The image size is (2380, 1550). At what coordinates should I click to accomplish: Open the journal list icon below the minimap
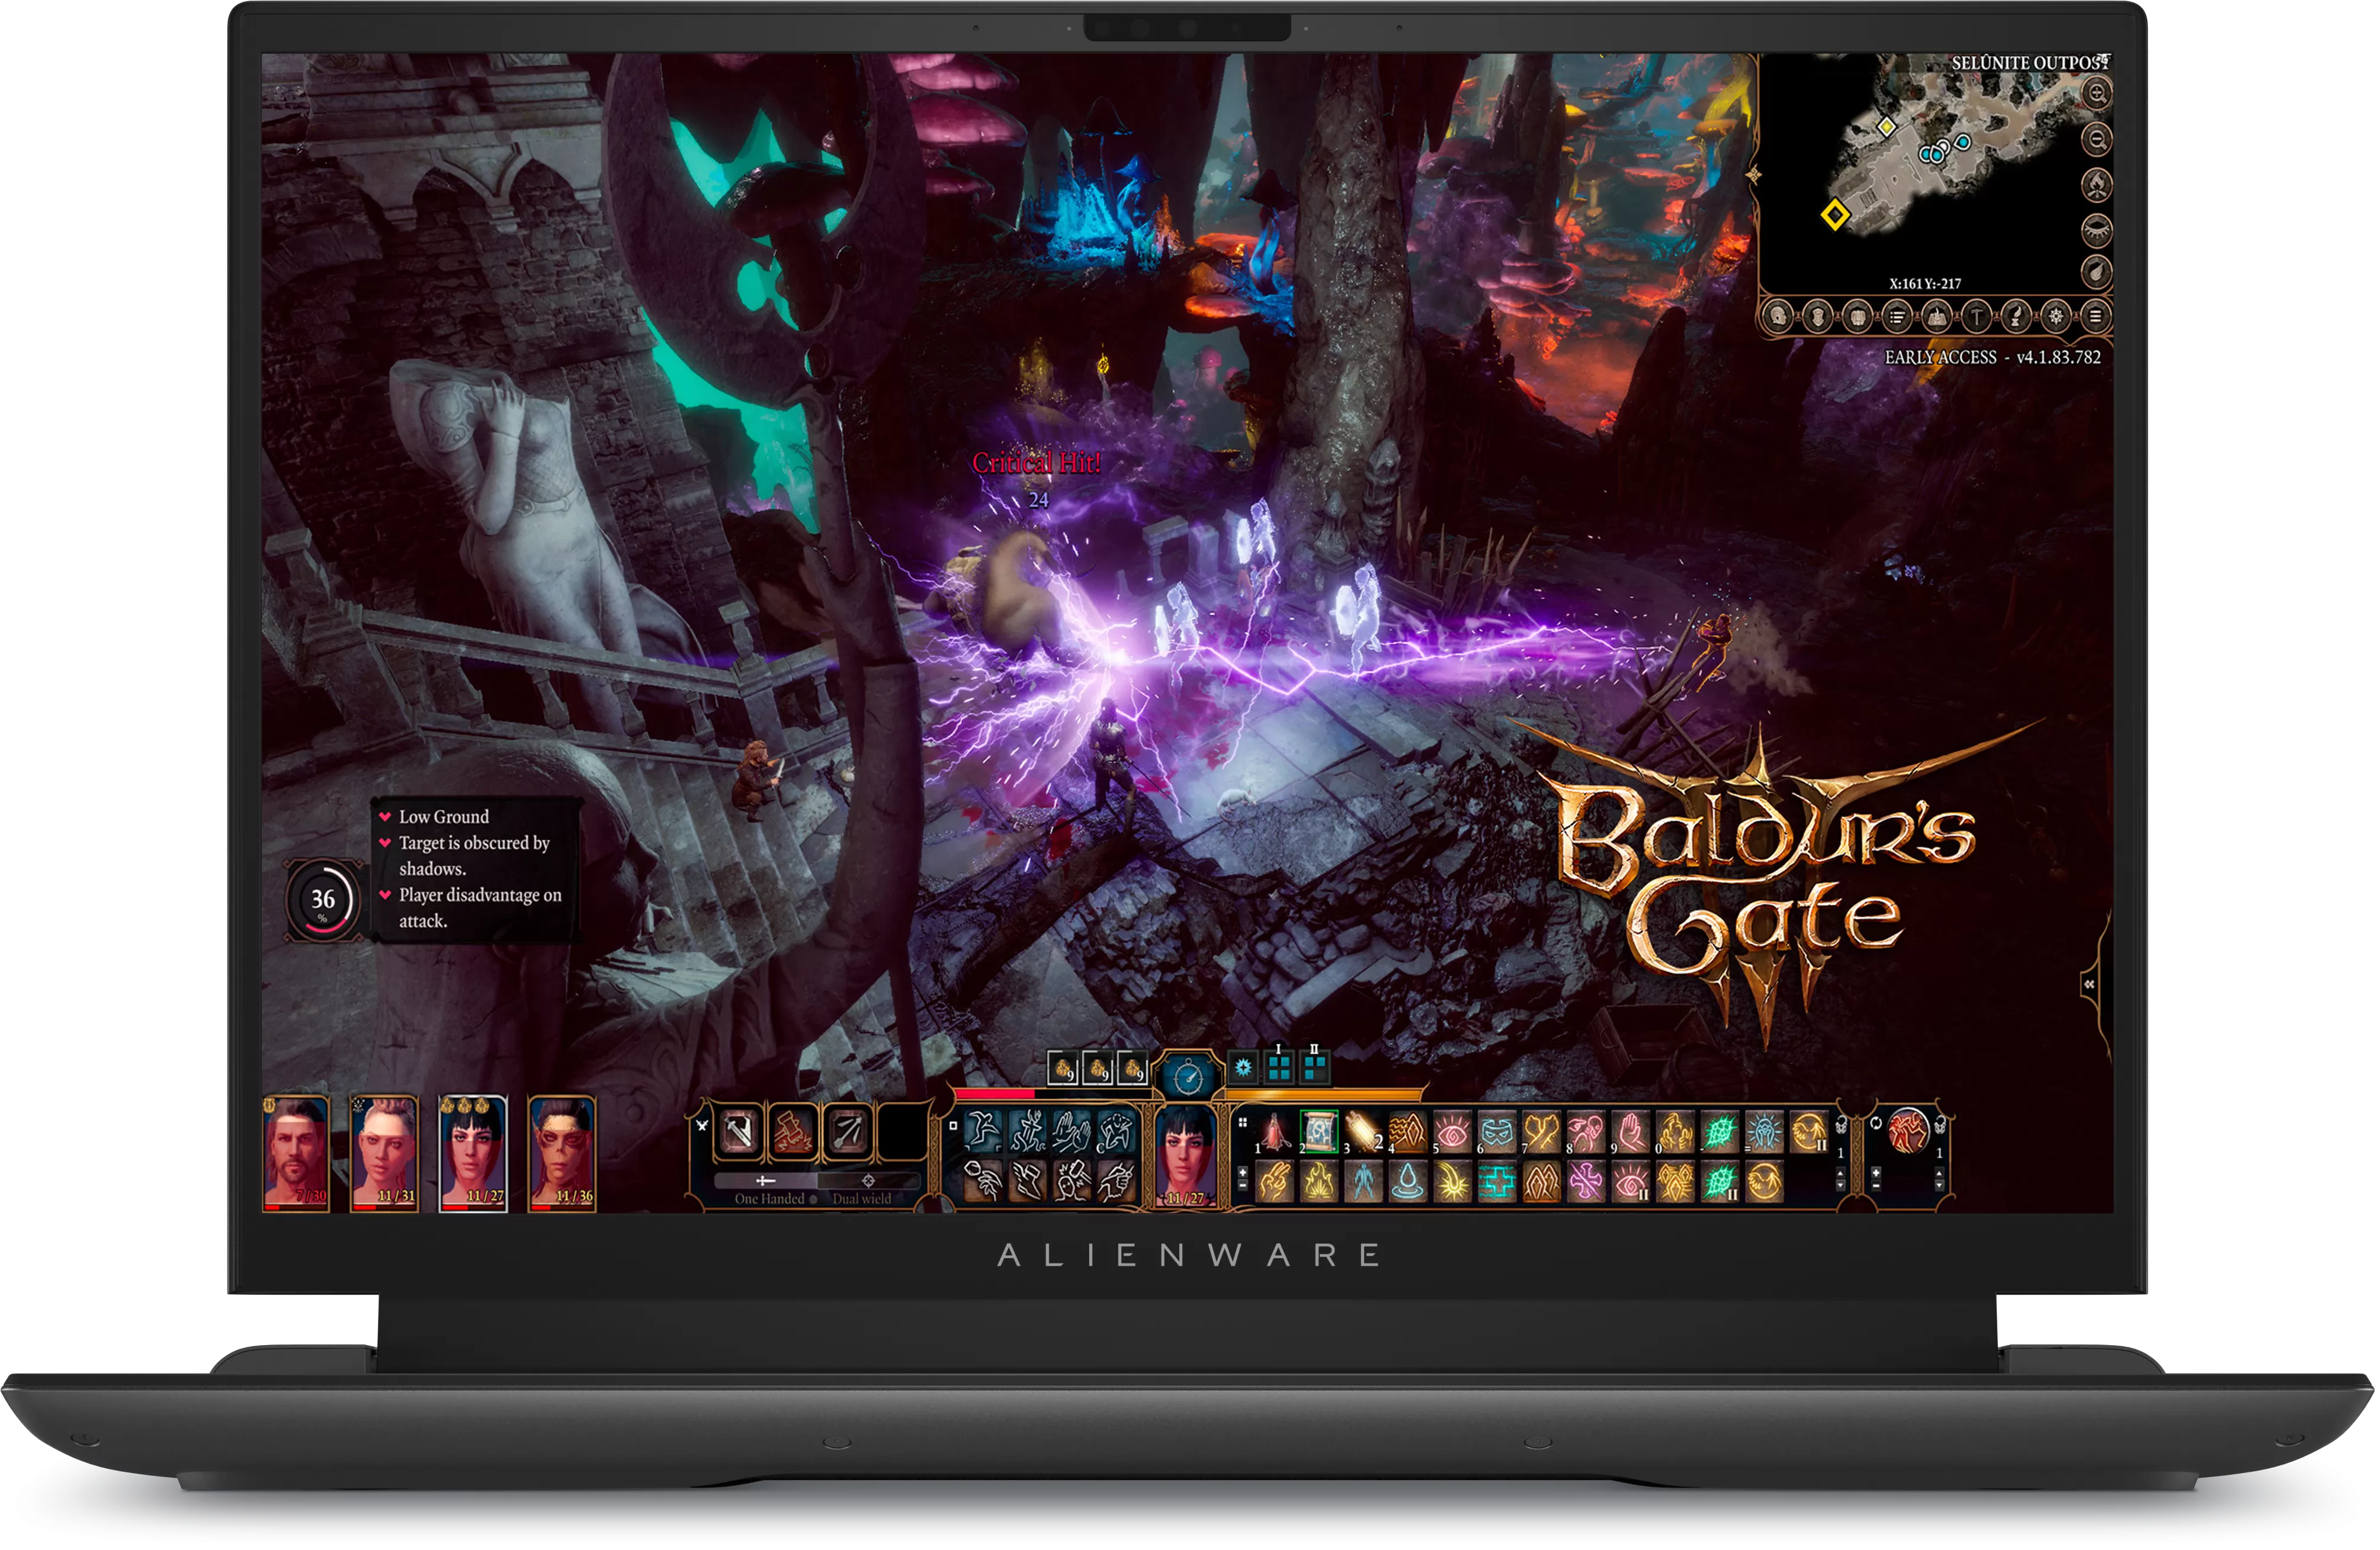(x=1897, y=317)
